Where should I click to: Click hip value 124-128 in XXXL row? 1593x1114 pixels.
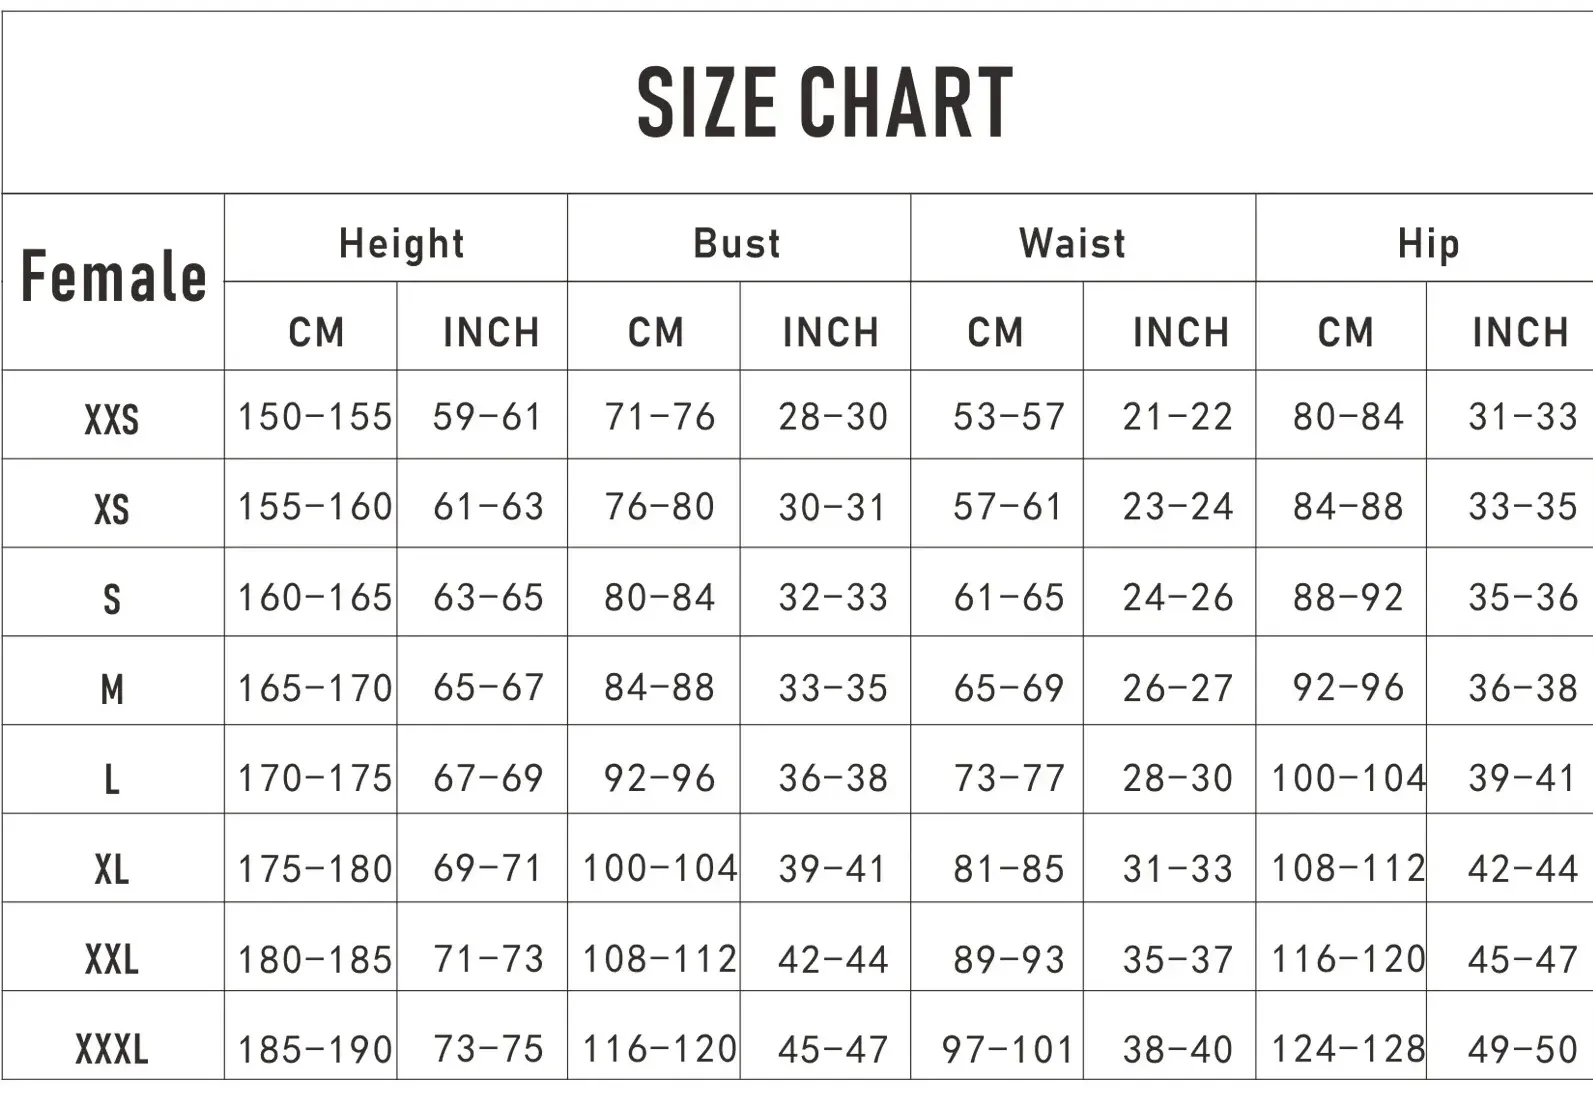click(x=1347, y=1049)
